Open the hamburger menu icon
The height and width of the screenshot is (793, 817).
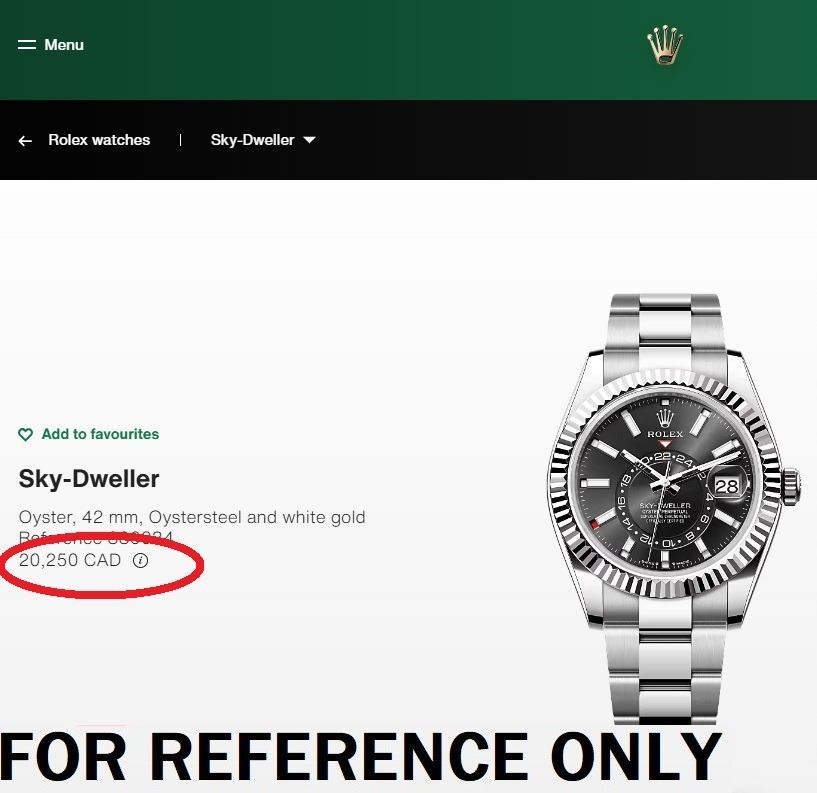(27, 45)
